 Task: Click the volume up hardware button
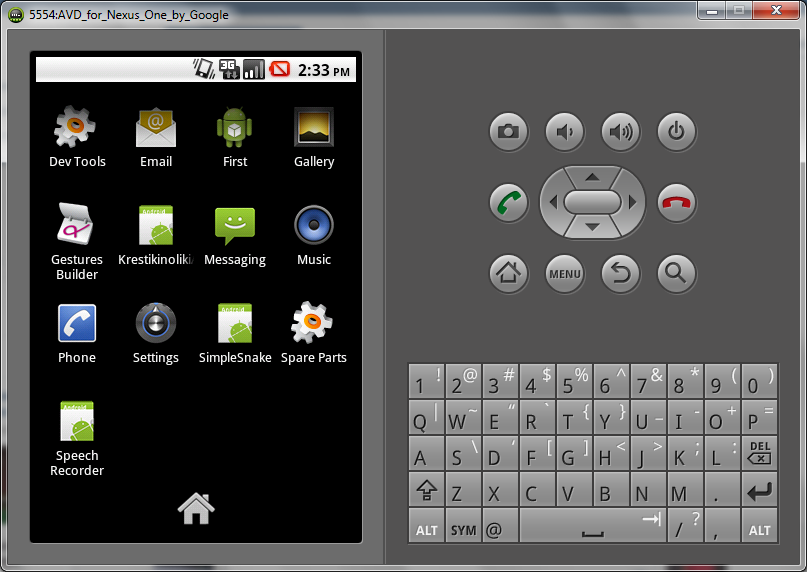[621, 132]
